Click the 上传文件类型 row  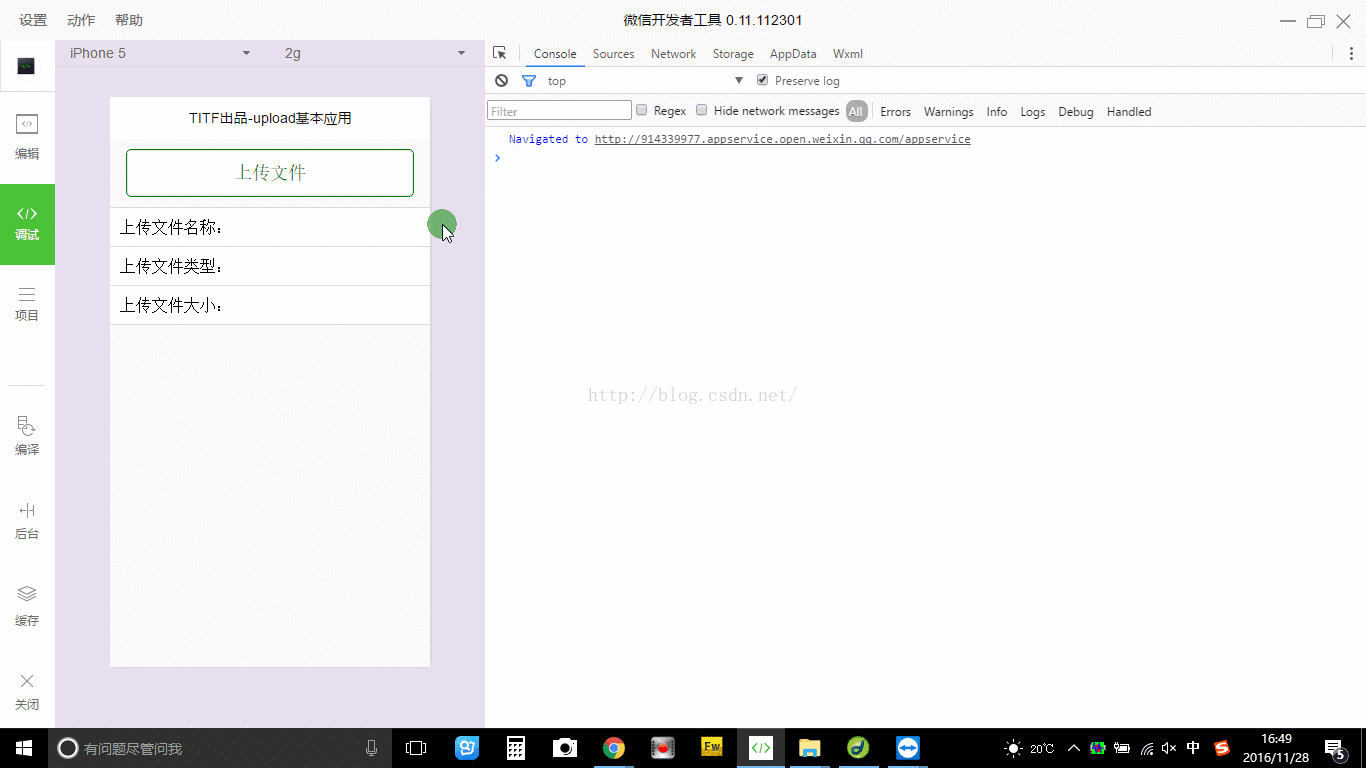(x=270, y=267)
